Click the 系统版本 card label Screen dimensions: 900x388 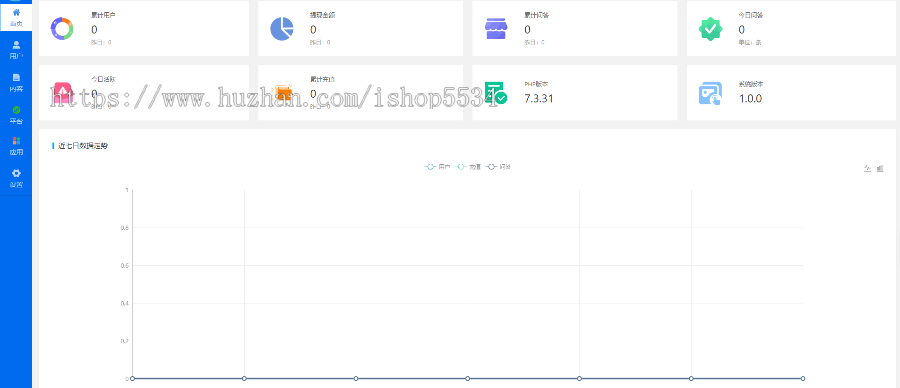coord(751,84)
